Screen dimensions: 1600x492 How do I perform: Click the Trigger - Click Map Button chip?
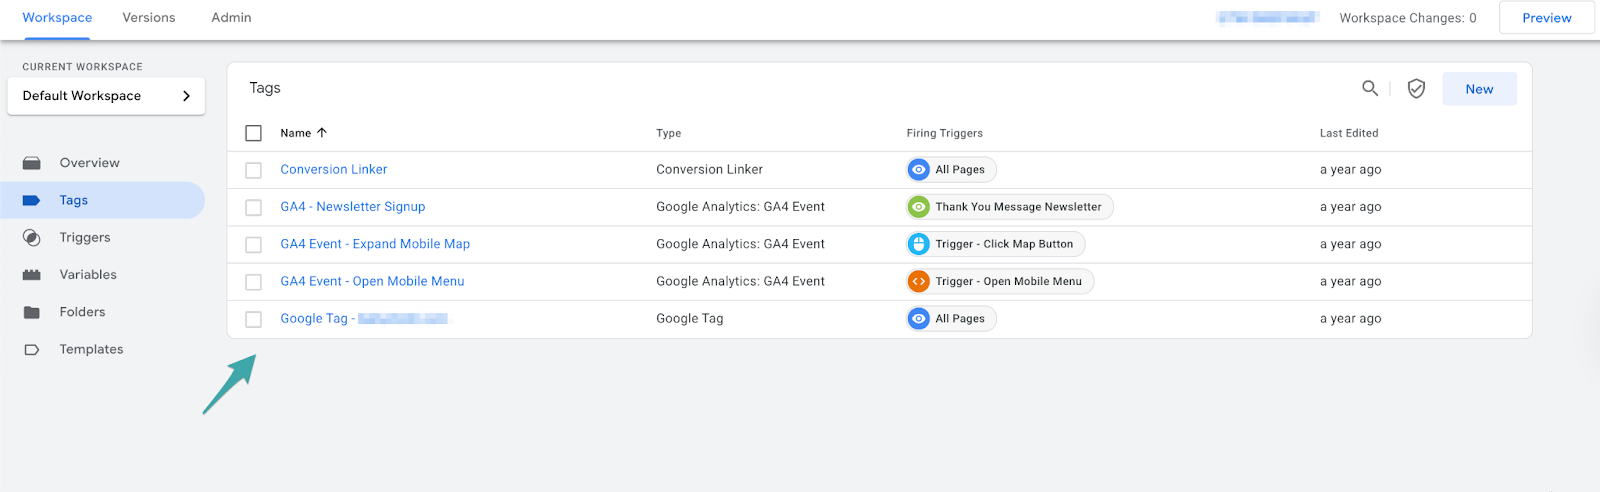click(x=996, y=244)
